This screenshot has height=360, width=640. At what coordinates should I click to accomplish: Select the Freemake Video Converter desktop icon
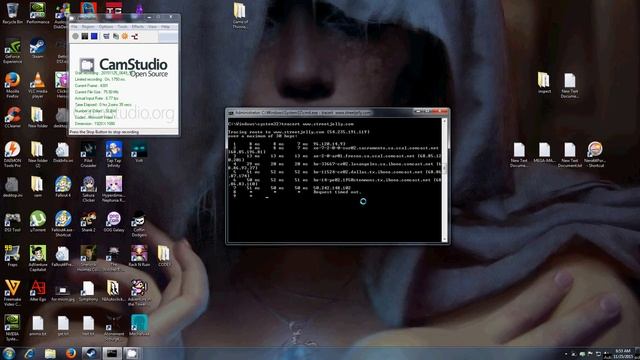12,293
